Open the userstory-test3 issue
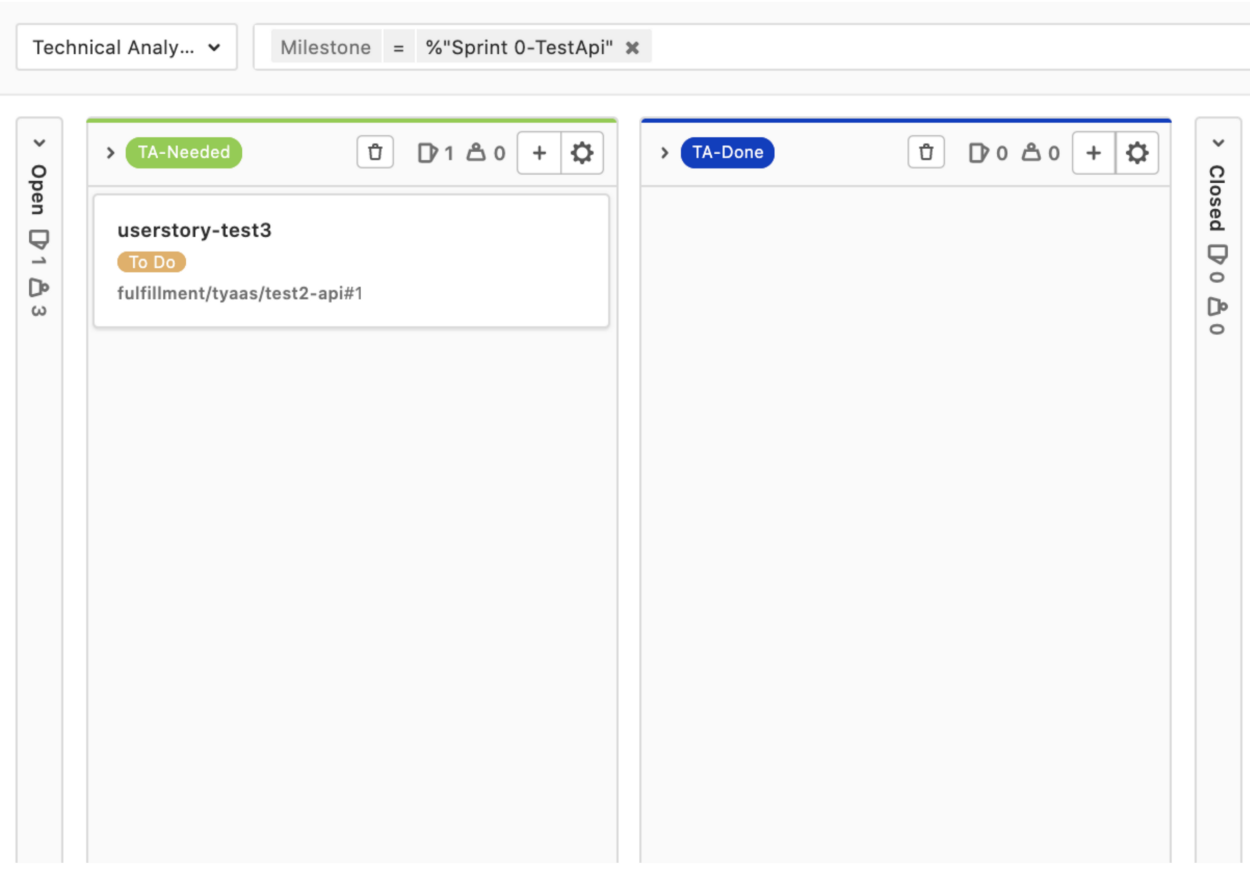 194,230
